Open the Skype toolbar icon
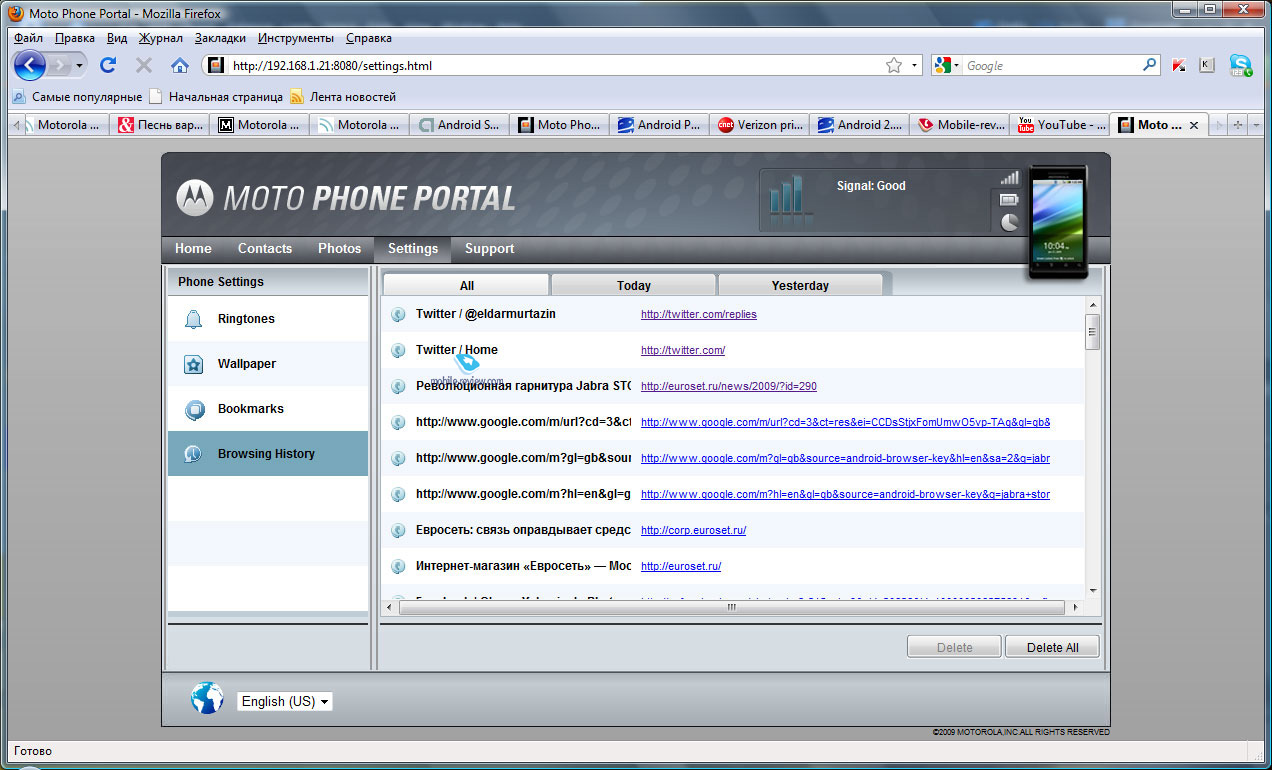This screenshot has height=770, width=1272. coord(1240,65)
